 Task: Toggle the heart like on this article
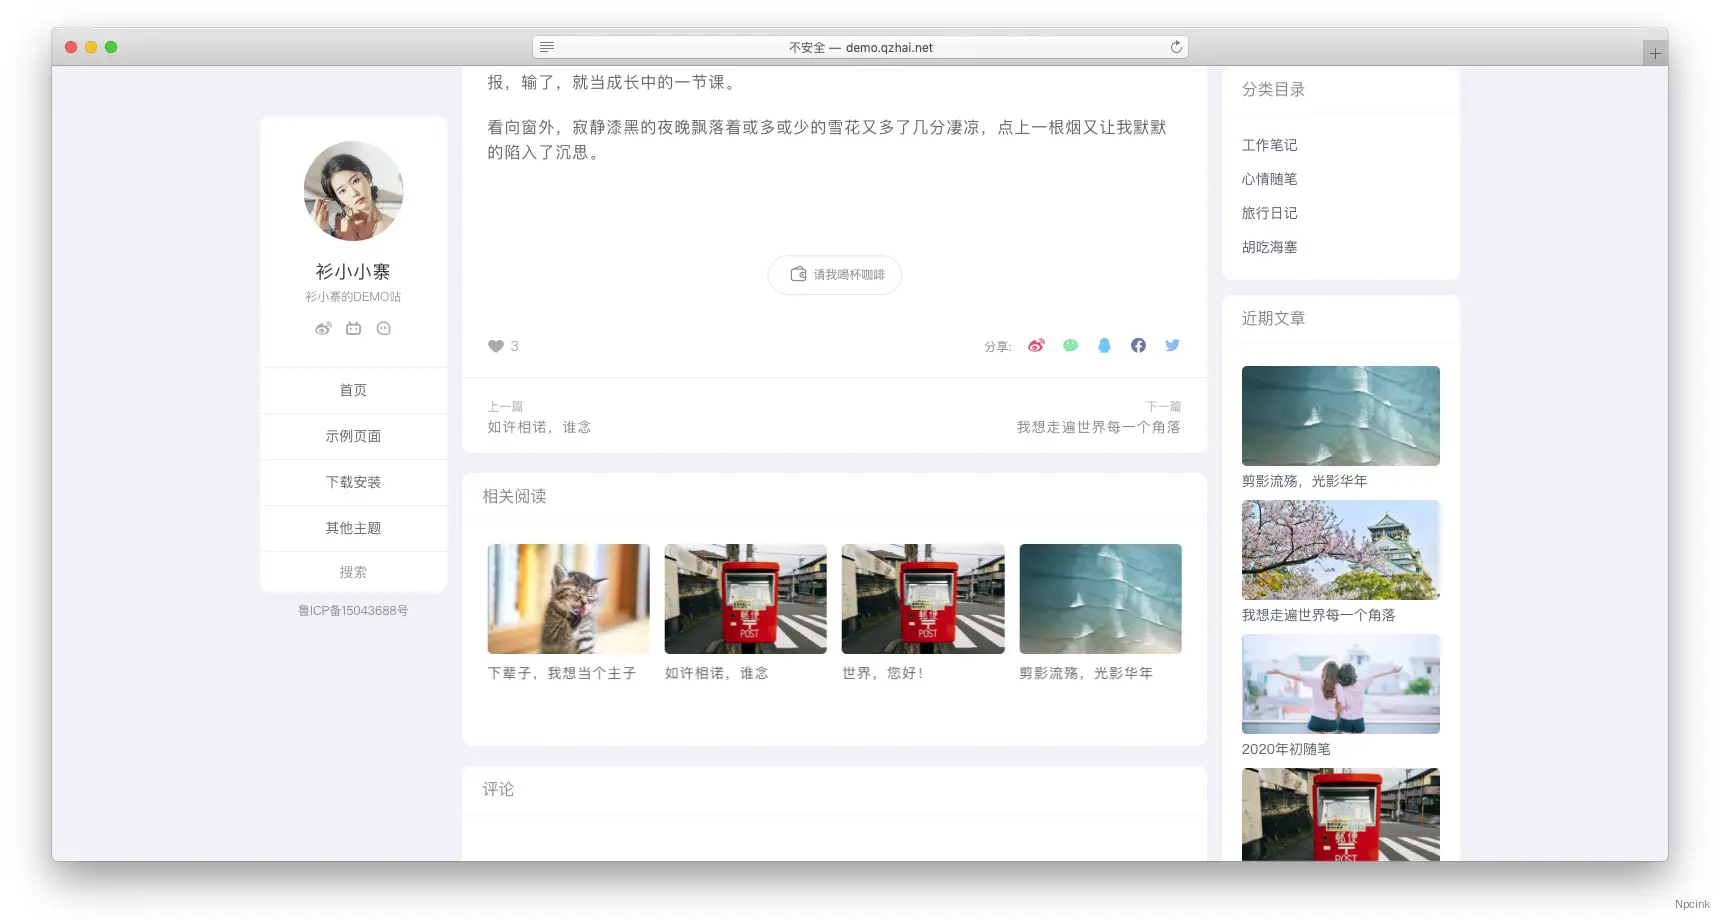click(496, 346)
